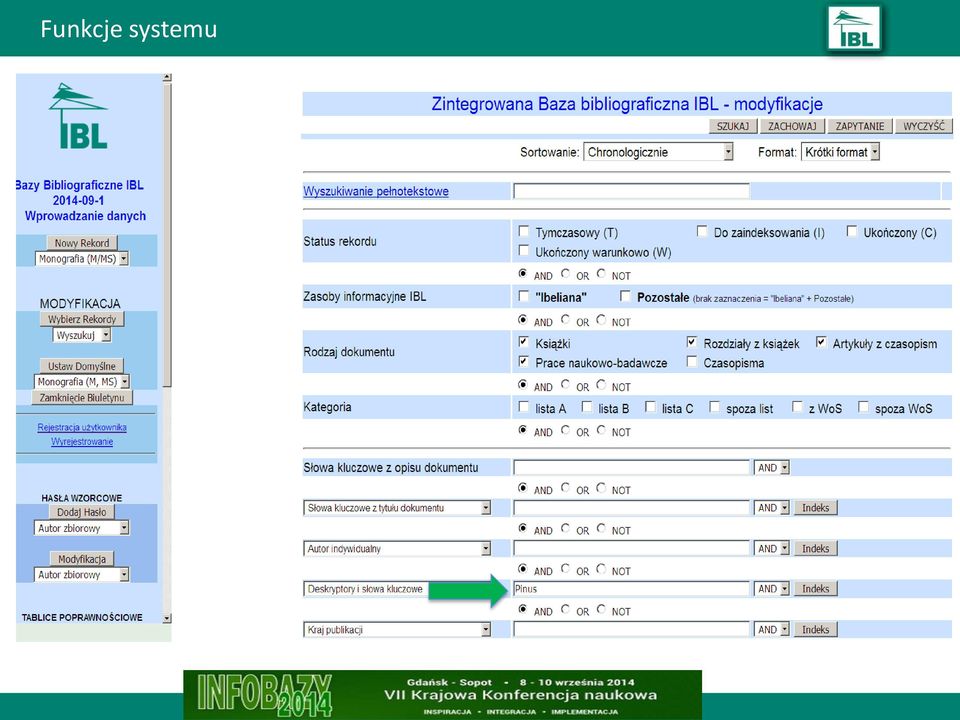Click Indeks button for Kraj publikacji
This screenshot has width=960, height=720.
(x=816, y=629)
